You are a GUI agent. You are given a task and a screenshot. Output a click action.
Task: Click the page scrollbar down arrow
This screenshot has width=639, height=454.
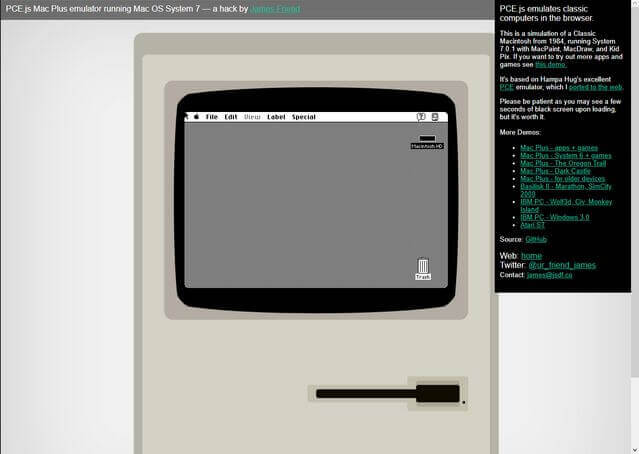(635, 450)
